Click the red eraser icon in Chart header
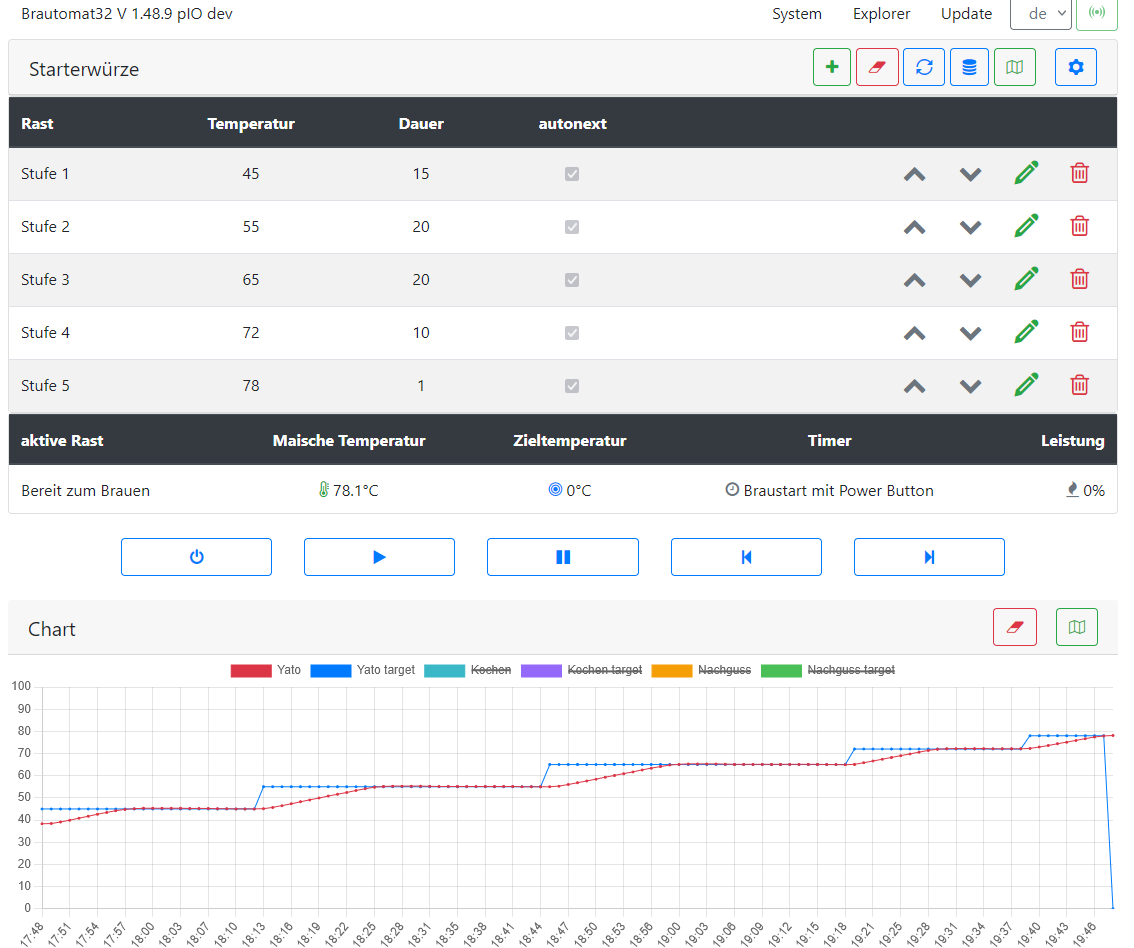 click(1015, 627)
